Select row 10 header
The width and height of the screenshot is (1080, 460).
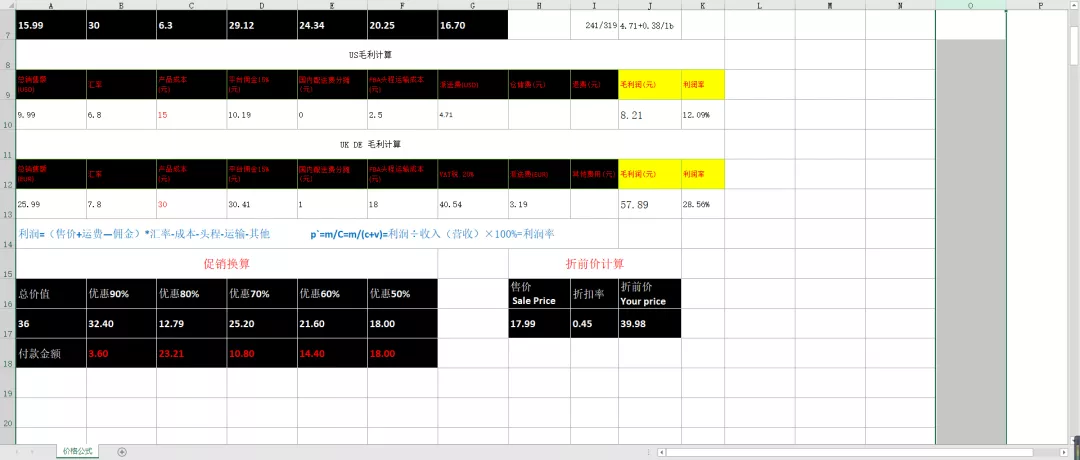(x=8, y=114)
